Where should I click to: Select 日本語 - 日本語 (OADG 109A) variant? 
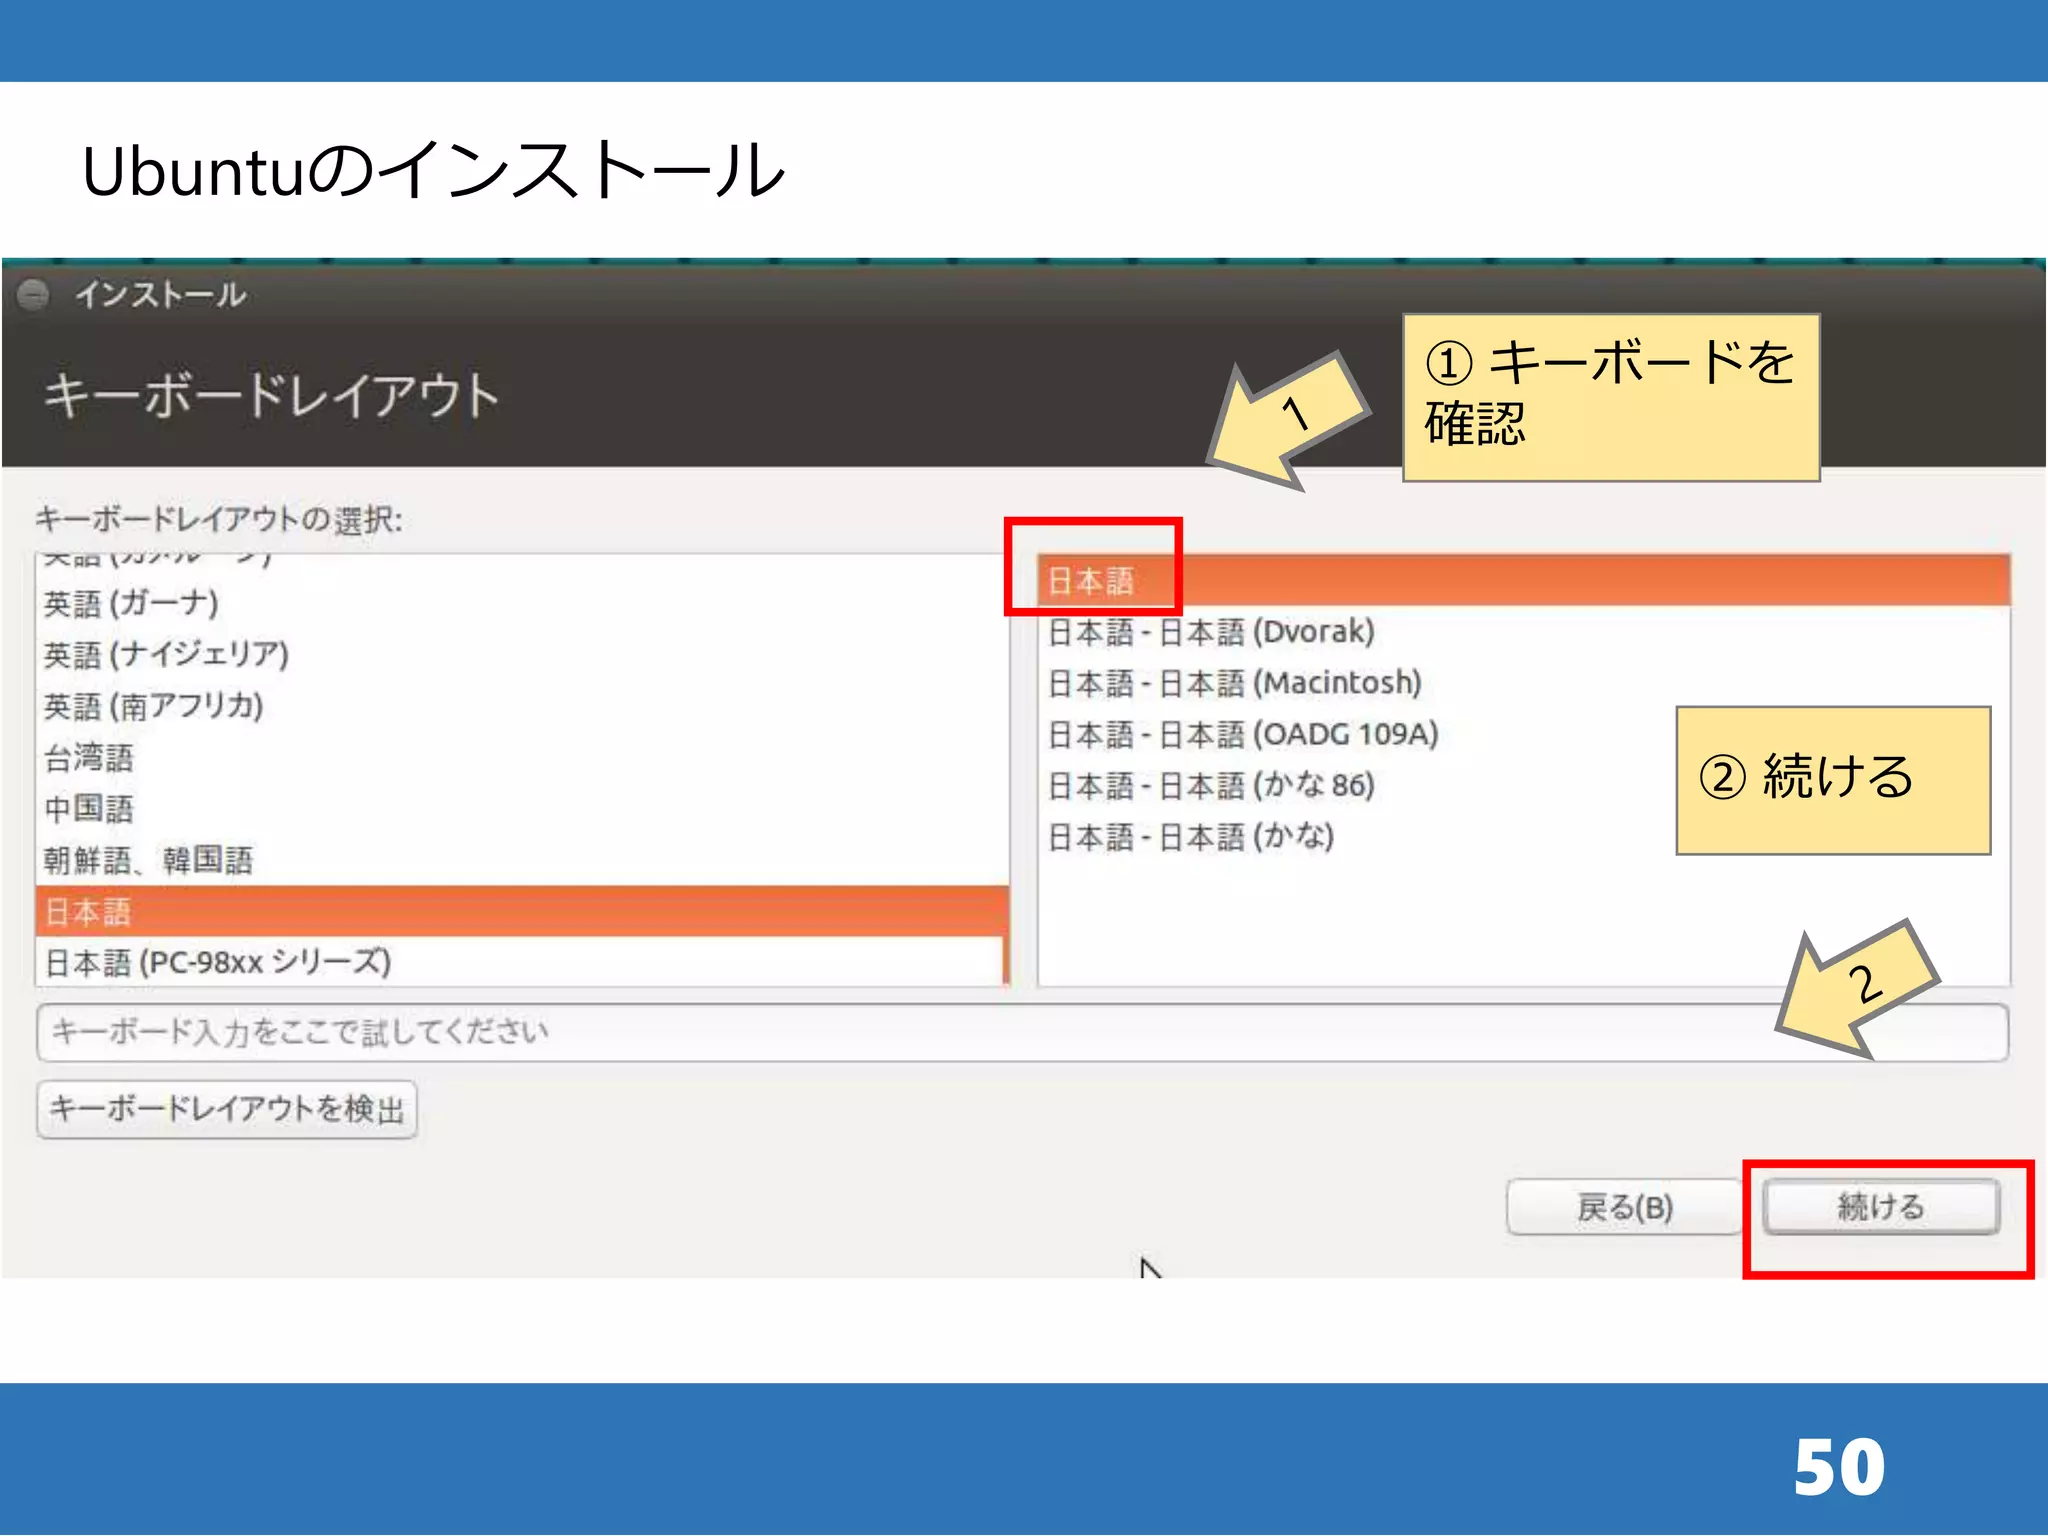[x=1524, y=735]
